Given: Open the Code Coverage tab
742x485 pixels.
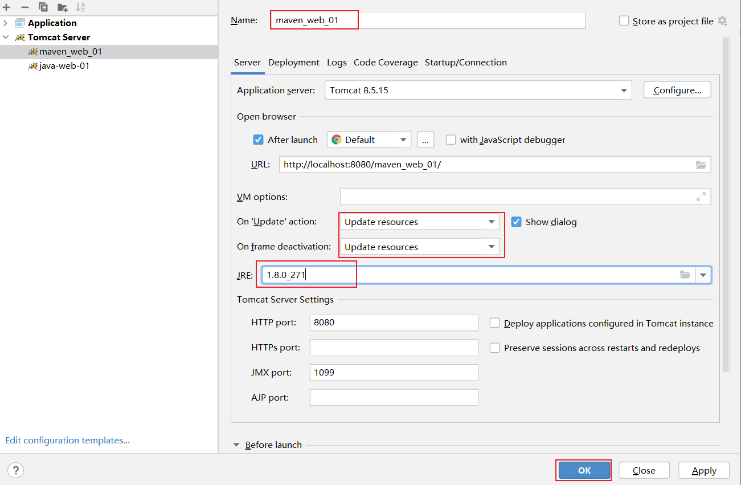Looking at the screenshot, I should point(386,62).
